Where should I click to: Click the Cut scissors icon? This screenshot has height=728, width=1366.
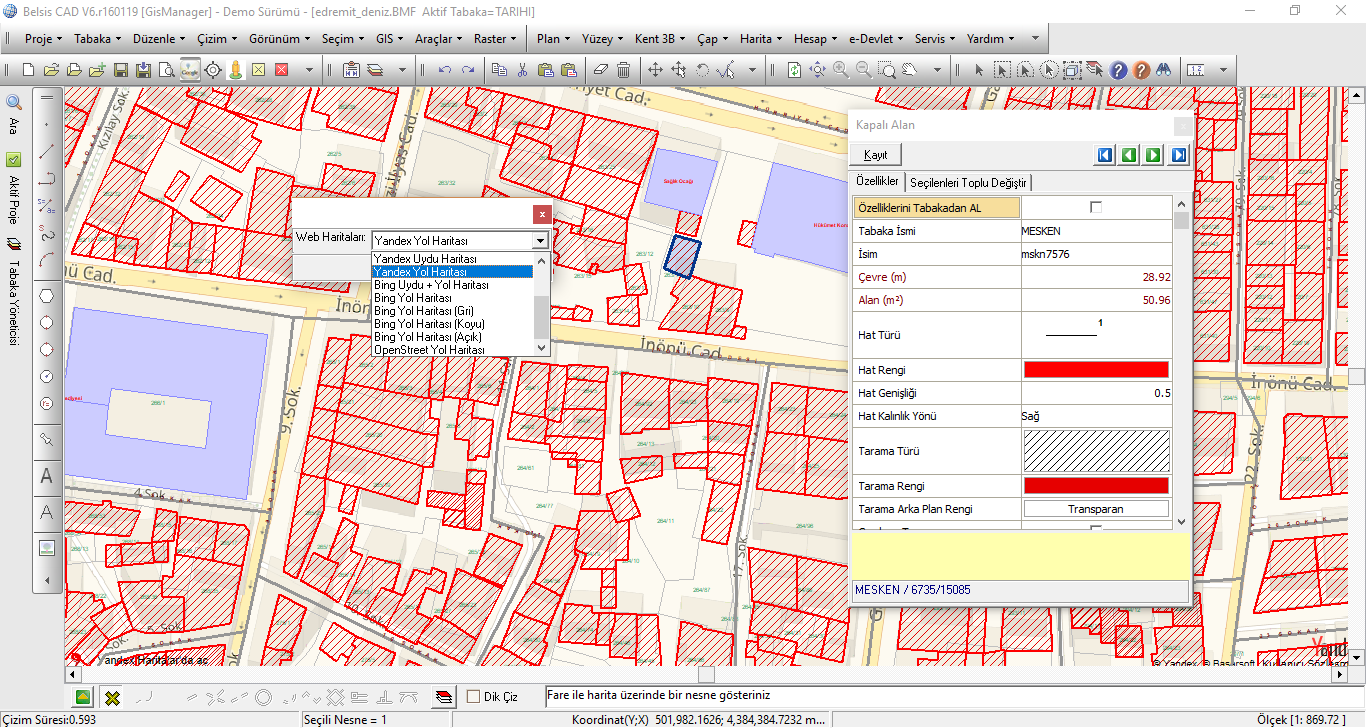point(521,70)
